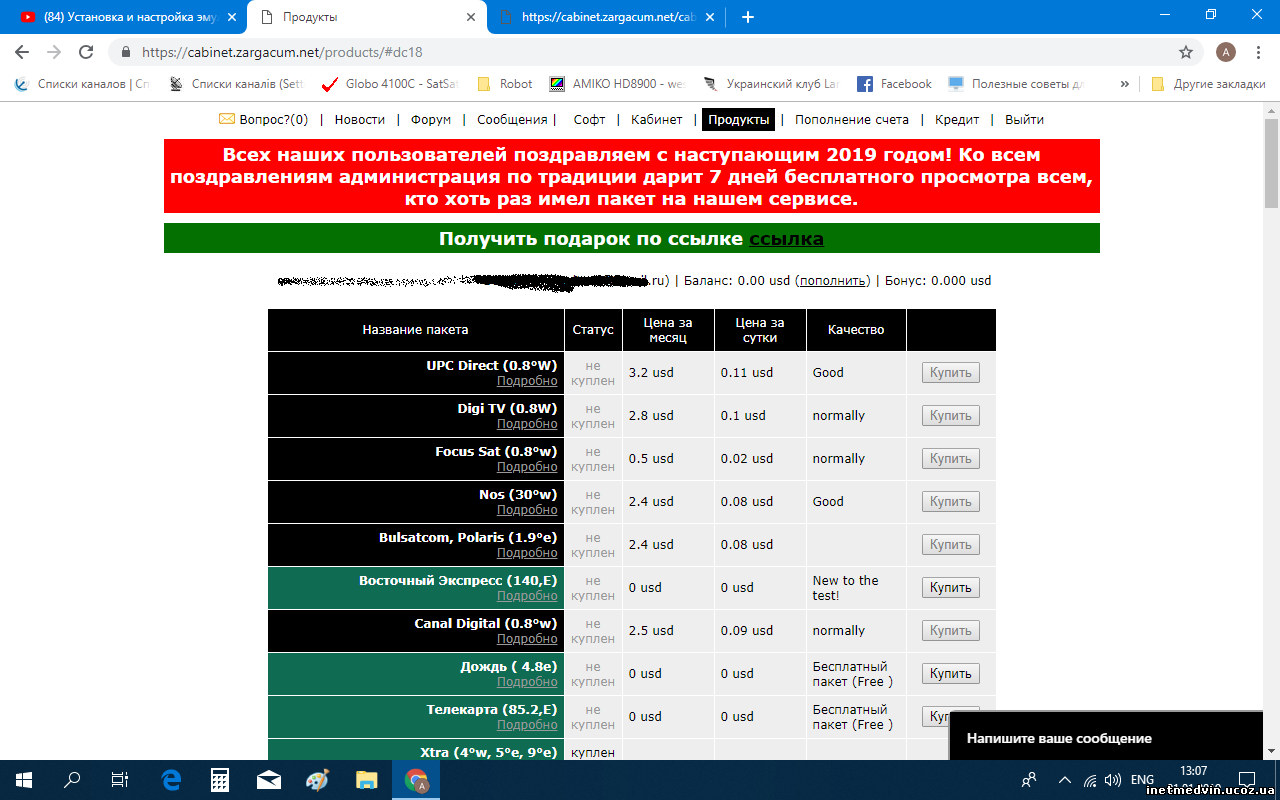The image size is (1280, 800).
Task: Click the browser reload page icon
Action: tap(86, 52)
